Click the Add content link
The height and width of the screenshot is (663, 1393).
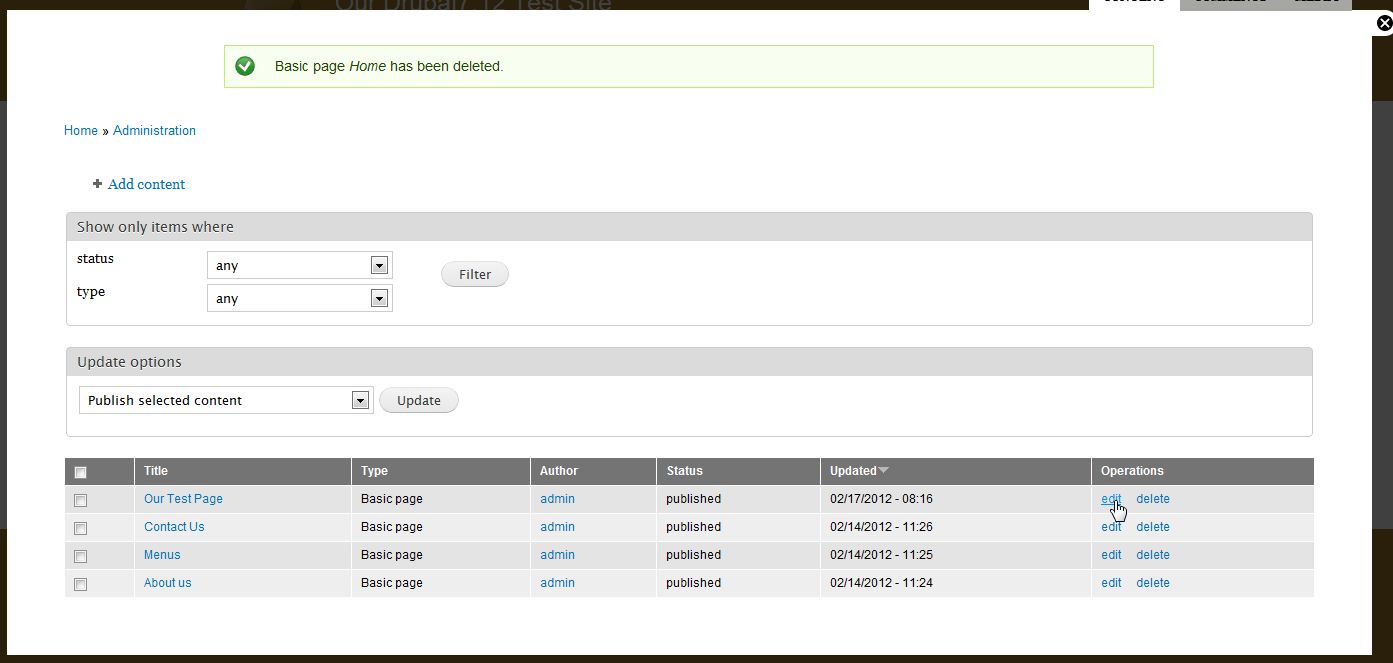point(146,184)
